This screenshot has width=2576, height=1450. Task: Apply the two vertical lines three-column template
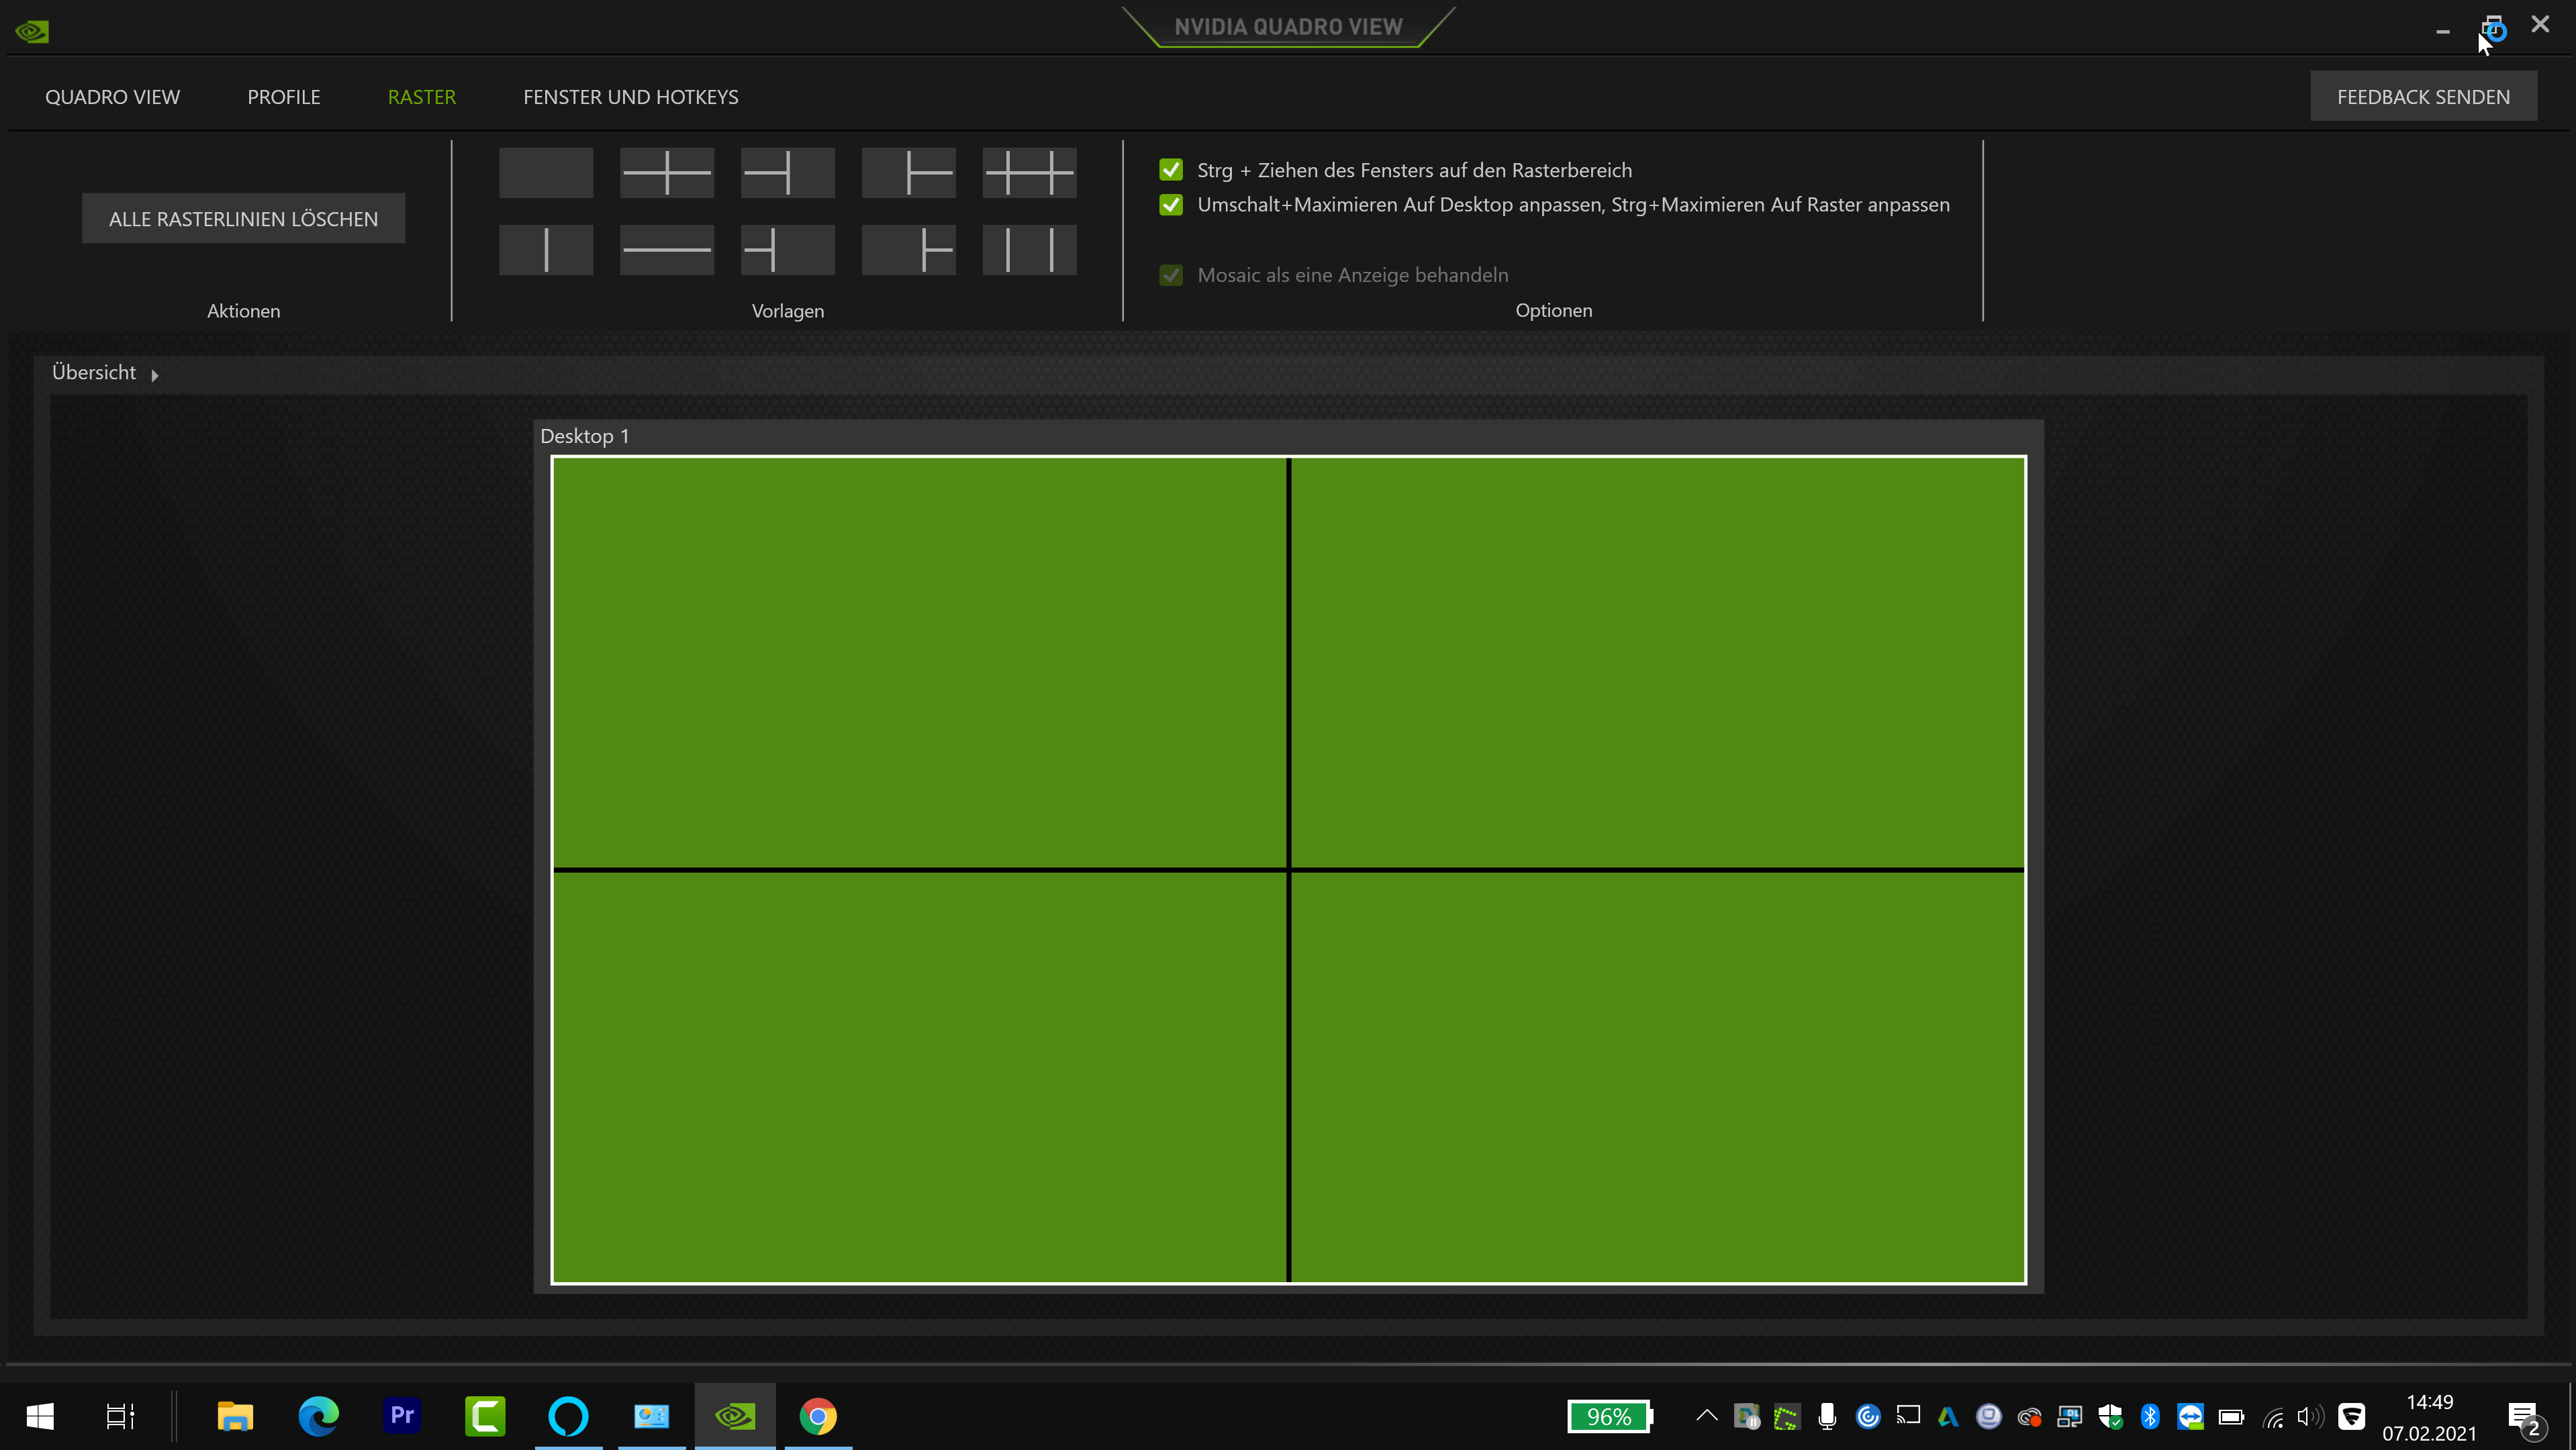point(1029,250)
